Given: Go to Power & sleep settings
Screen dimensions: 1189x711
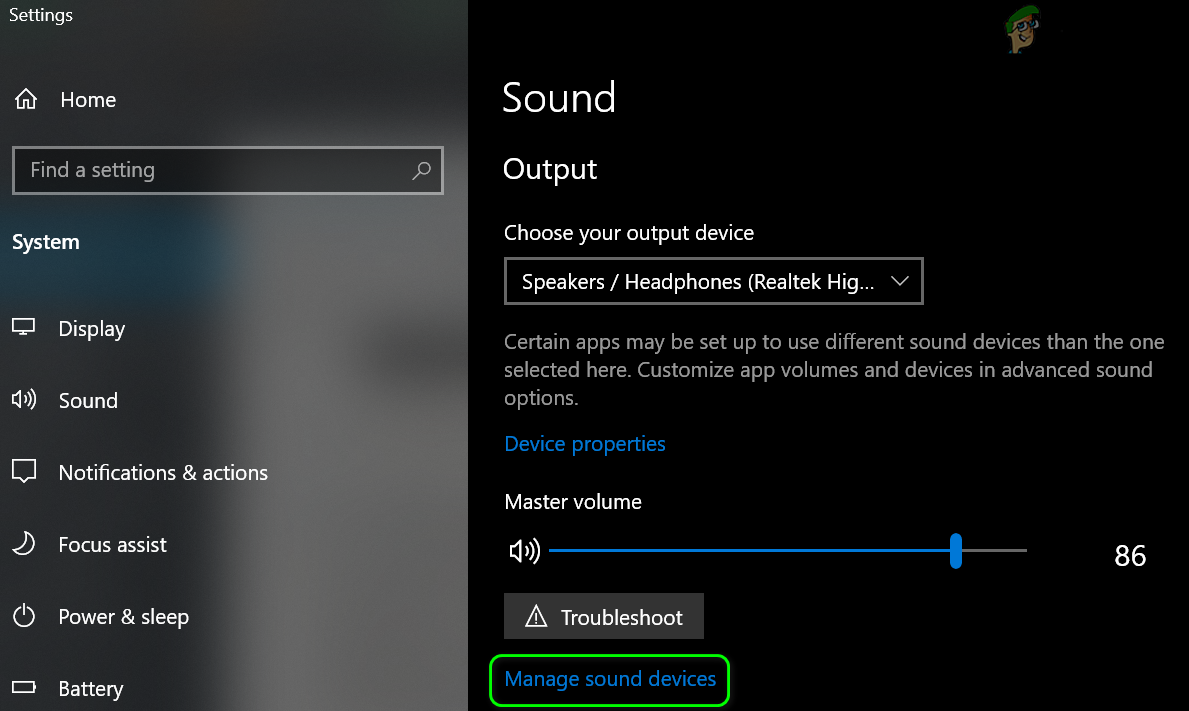Looking at the screenshot, I should tap(123, 616).
